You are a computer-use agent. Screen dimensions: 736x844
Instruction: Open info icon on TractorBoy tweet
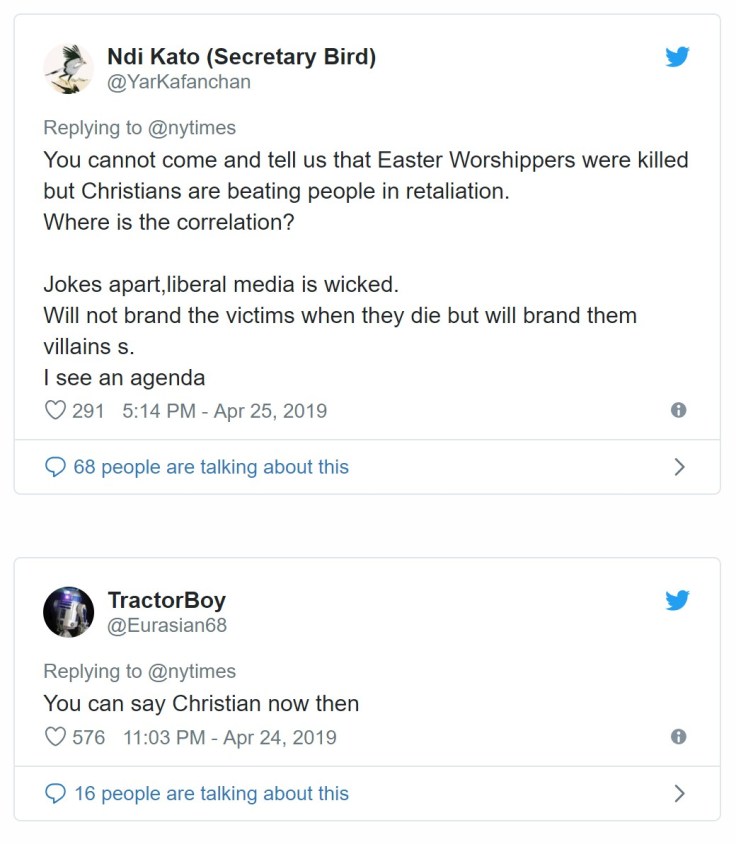(x=678, y=737)
